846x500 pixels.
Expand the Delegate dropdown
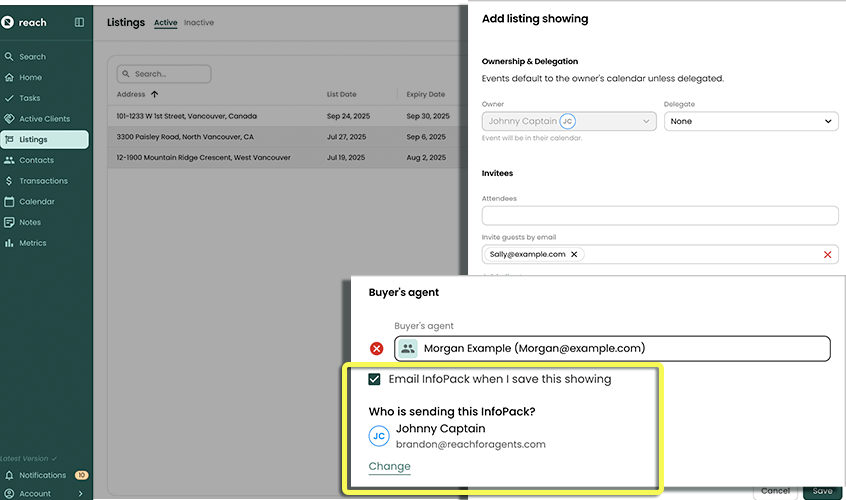coord(750,121)
